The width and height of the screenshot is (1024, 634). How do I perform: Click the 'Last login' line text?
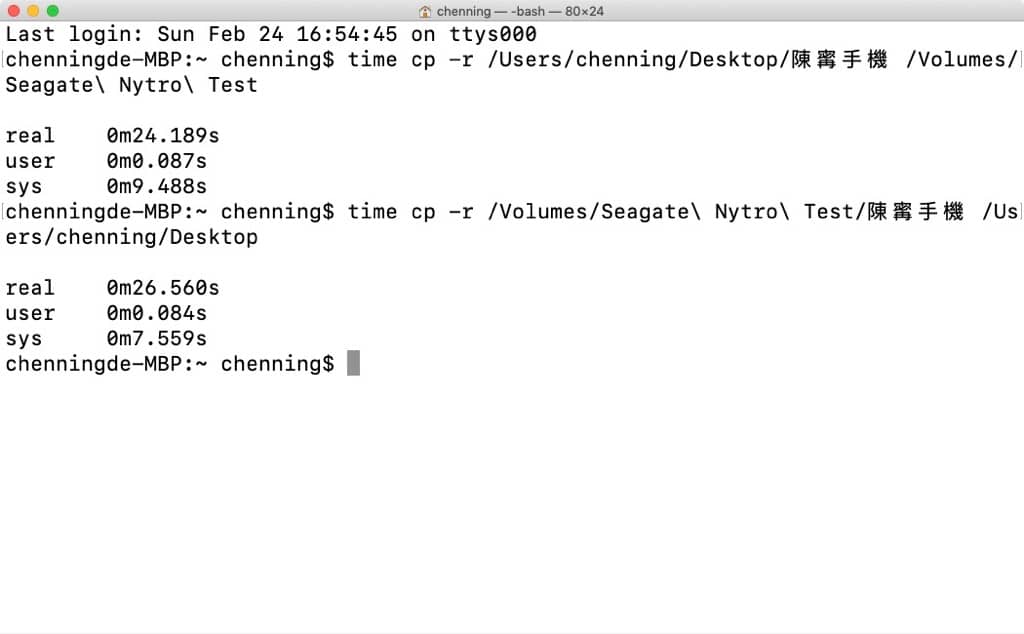tap(271, 34)
